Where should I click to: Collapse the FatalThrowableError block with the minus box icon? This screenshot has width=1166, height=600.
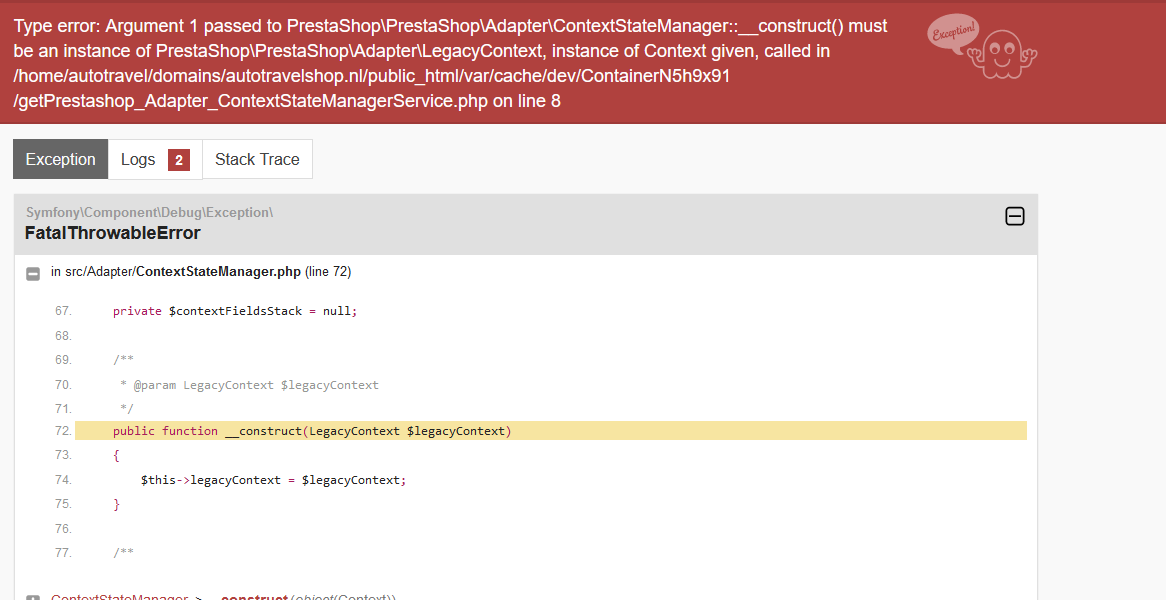tap(1014, 216)
